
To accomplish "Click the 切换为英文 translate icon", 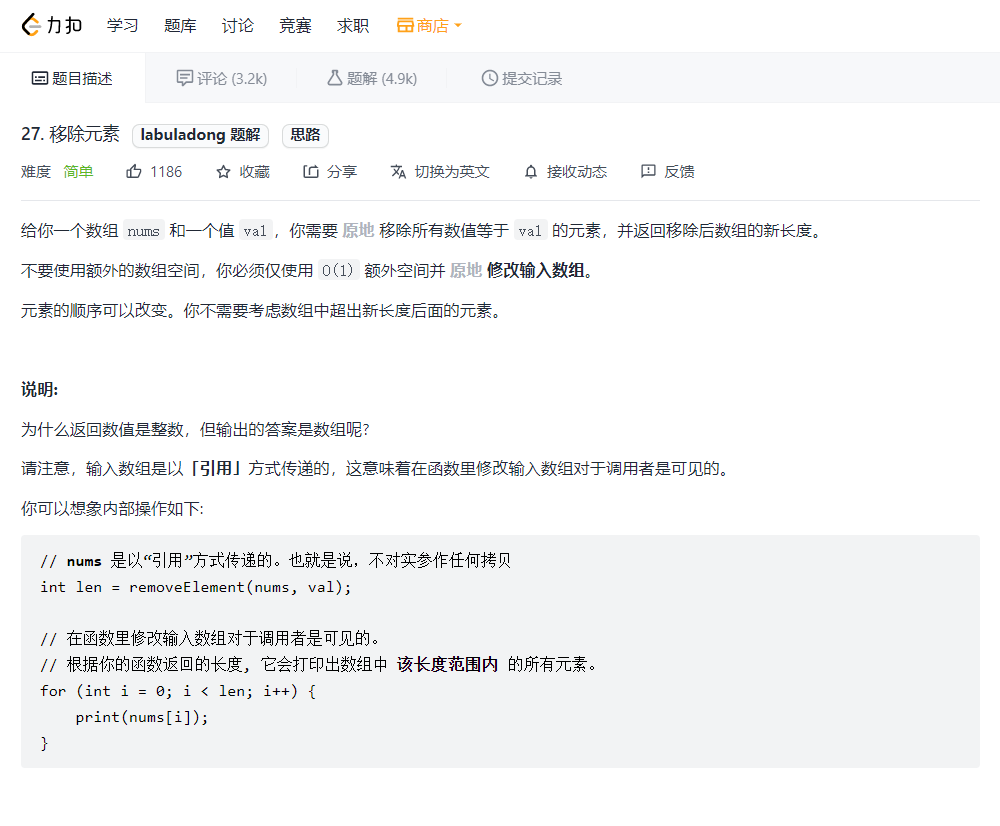I will coord(398,171).
